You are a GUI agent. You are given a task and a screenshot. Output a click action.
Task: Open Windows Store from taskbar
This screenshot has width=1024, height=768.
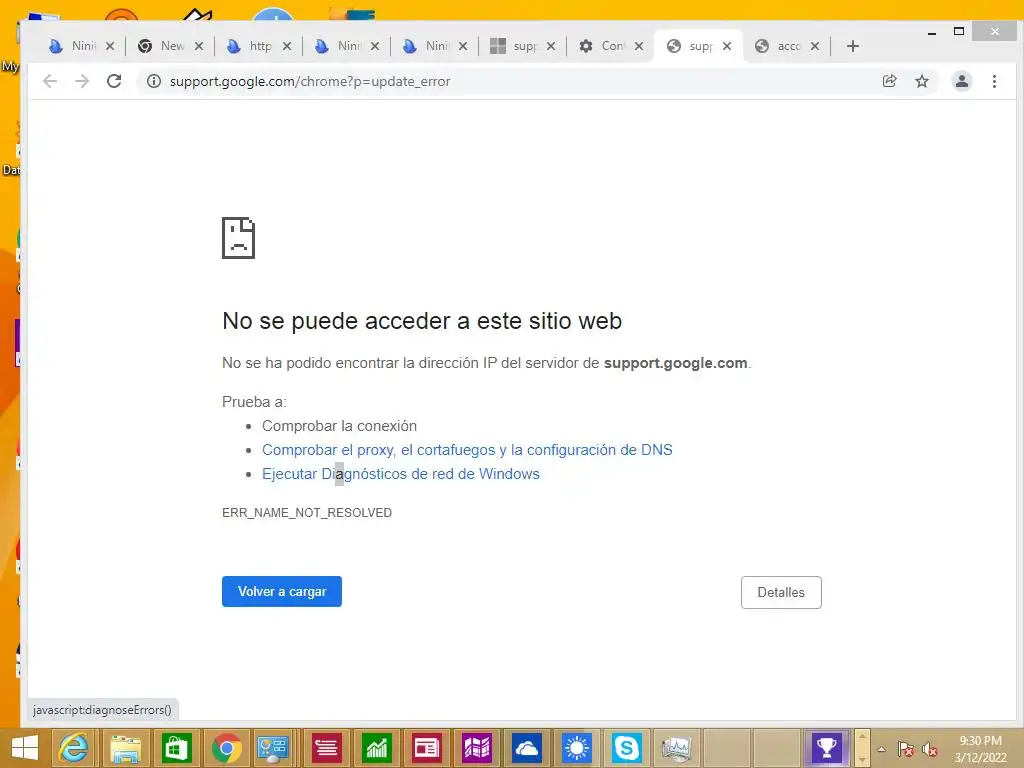[x=176, y=748]
